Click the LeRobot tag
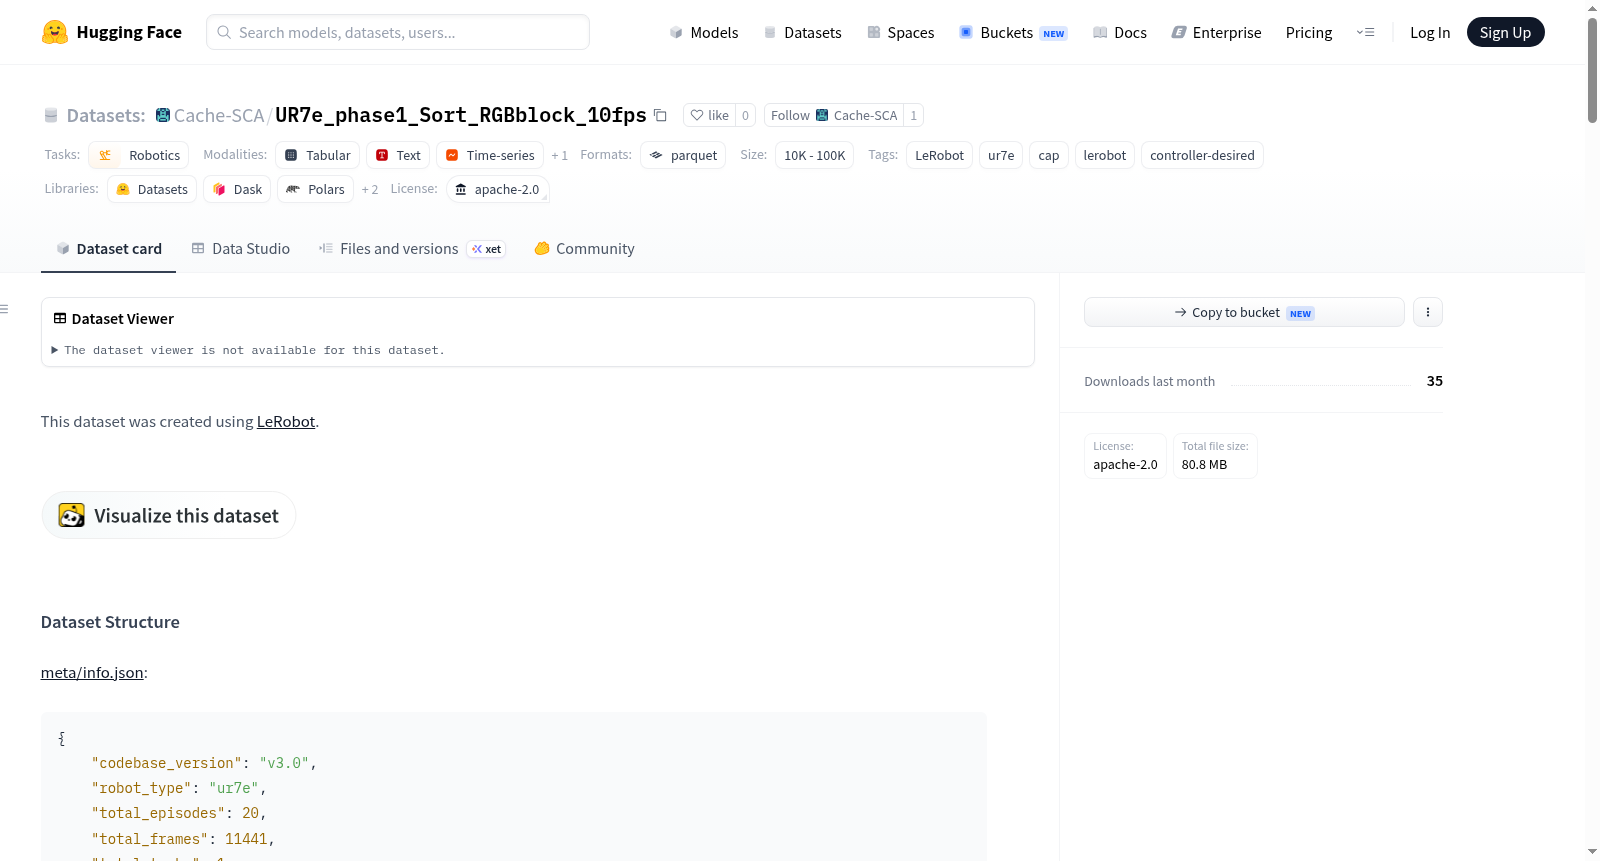This screenshot has width=1600, height=861. point(940,155)
